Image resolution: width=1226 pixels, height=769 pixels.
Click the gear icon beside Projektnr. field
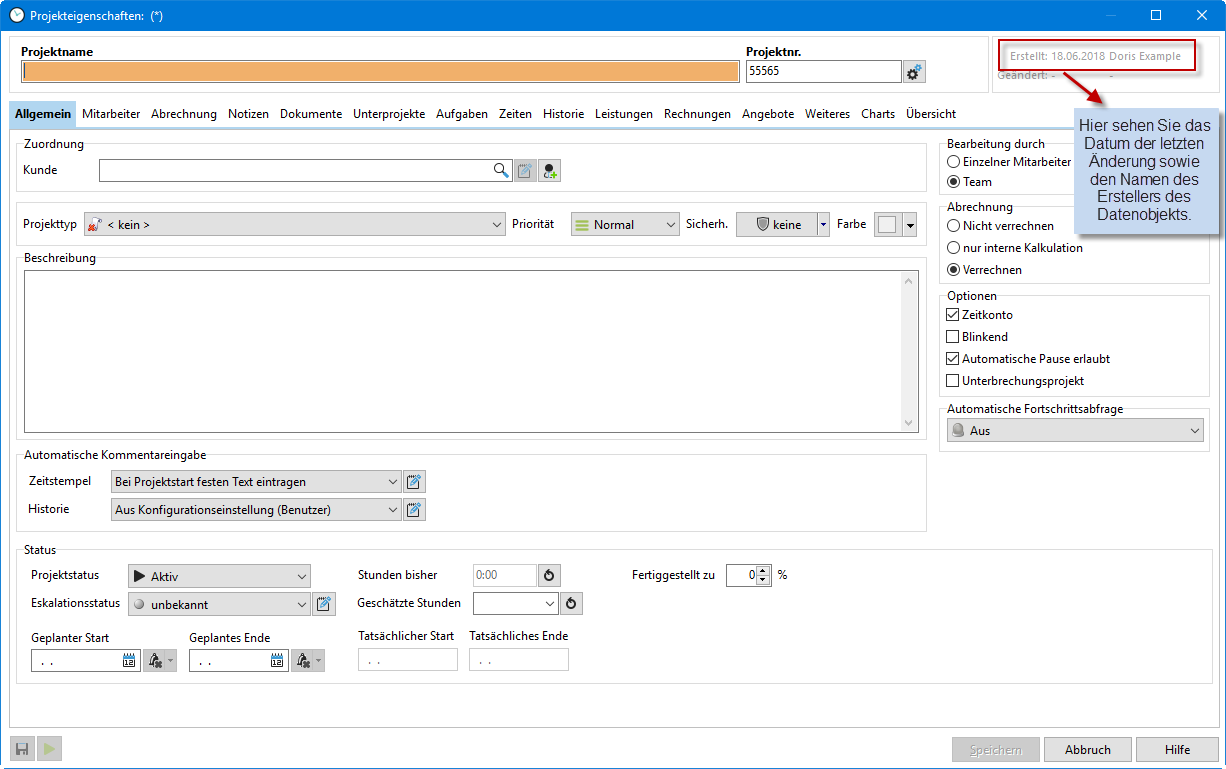point(914,72)
